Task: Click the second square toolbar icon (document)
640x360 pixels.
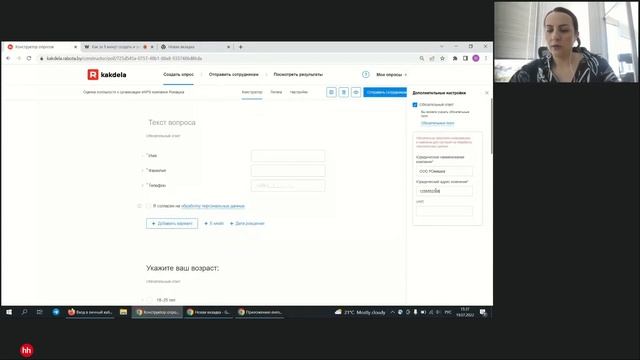Action: 344,92
